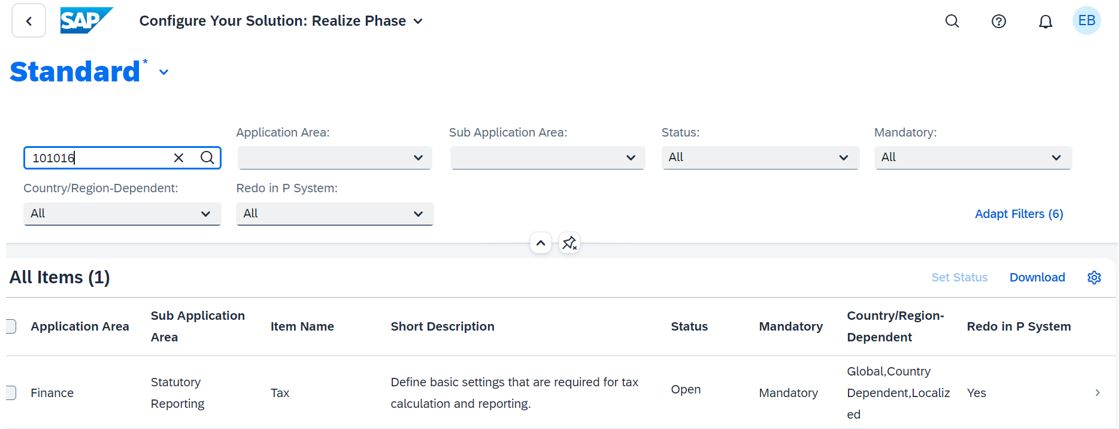This screenshot has height=429, width=1119.
Task: Click the SAP logo
Action: pyautogui.click(x=86, y=21)
